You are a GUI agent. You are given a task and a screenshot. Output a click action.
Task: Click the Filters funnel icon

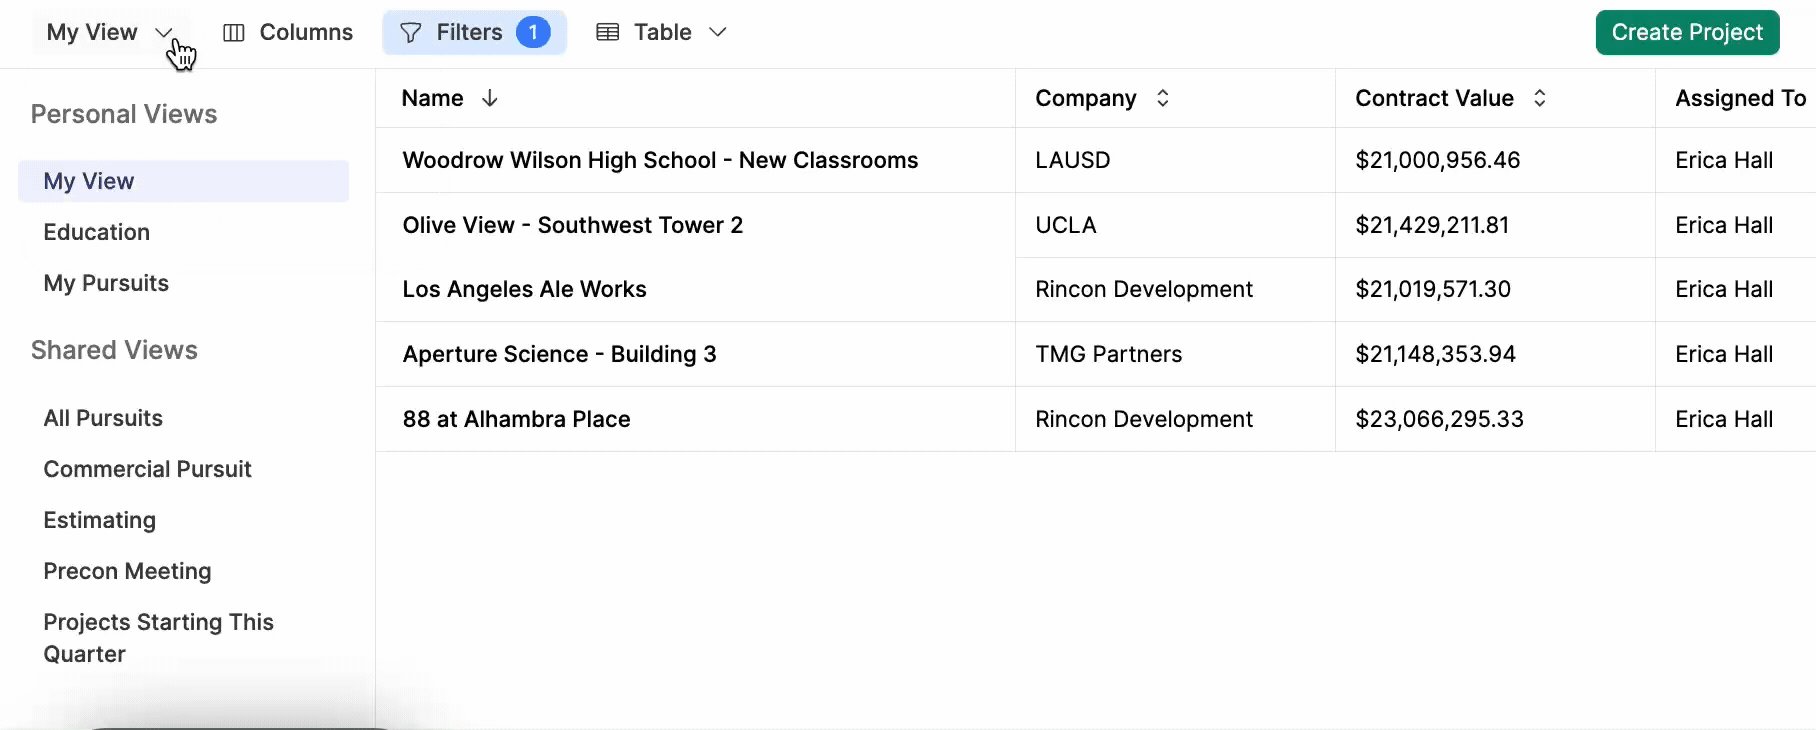pos(411,33)
